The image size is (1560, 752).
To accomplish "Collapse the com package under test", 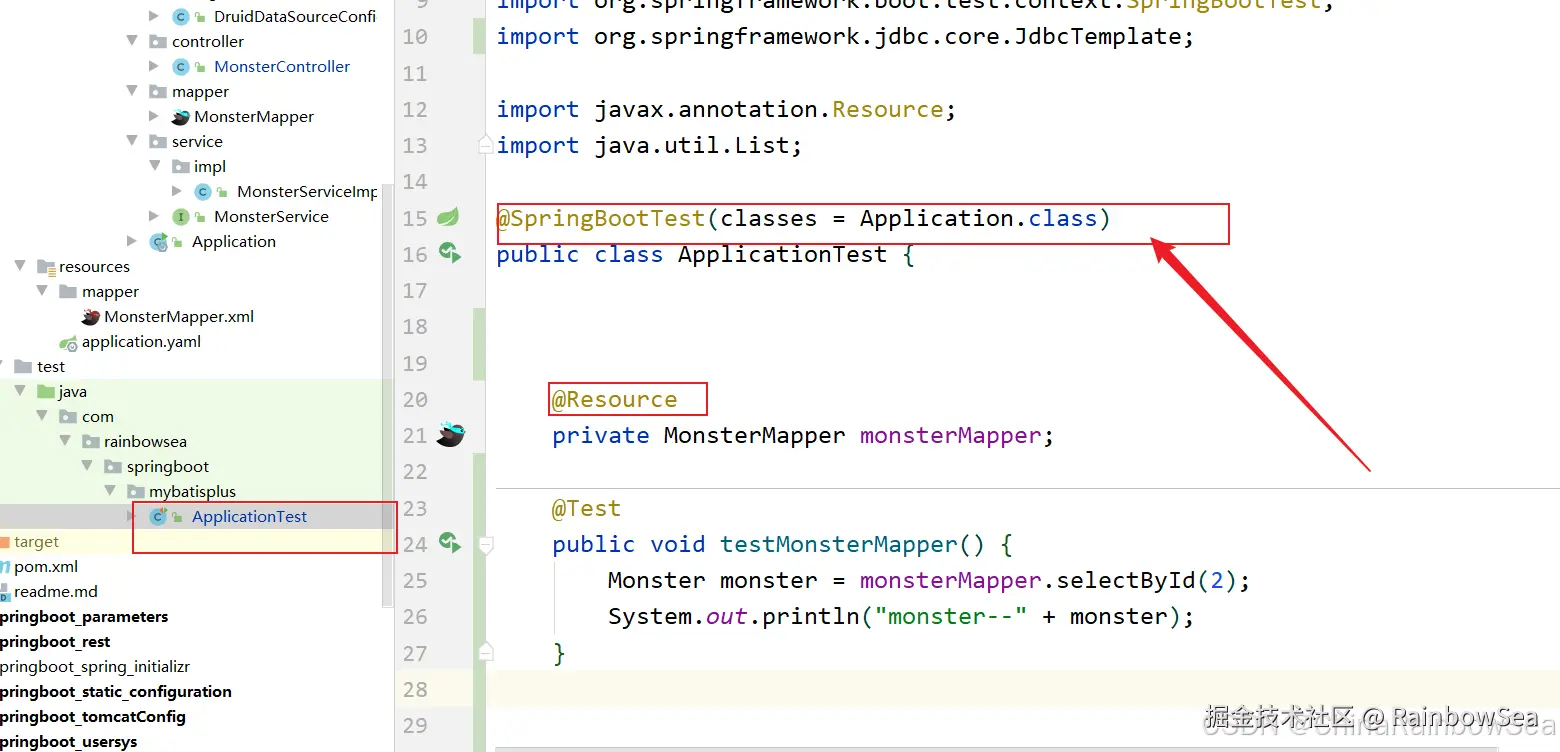I will tap(42, 416).
